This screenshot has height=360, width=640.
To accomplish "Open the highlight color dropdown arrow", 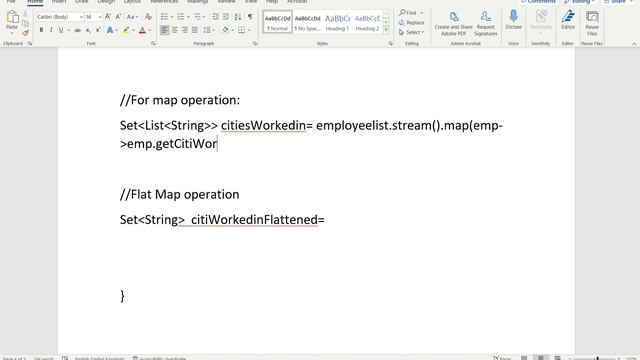I will coord(133,30).
